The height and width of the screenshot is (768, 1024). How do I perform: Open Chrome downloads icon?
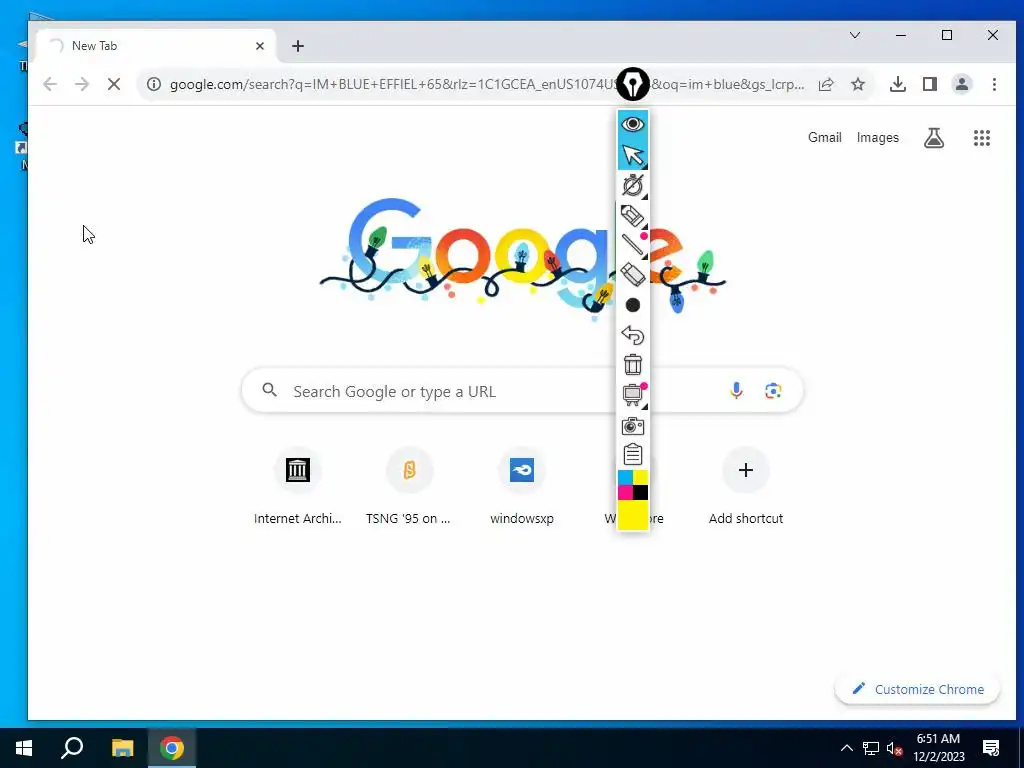pyautogui.click(x=898, y=84)
